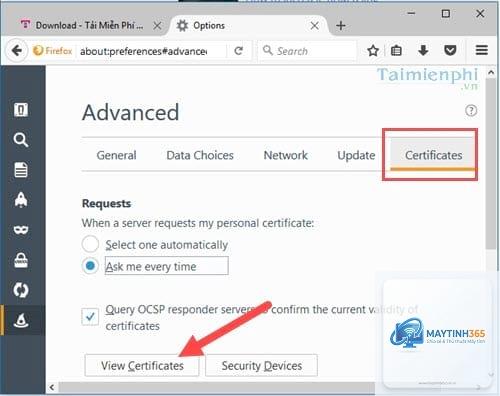Image resolution: width=500 pixels, height=396 pixels.
Task: Open a new tab with the plus button
Action: pos(341,26)
